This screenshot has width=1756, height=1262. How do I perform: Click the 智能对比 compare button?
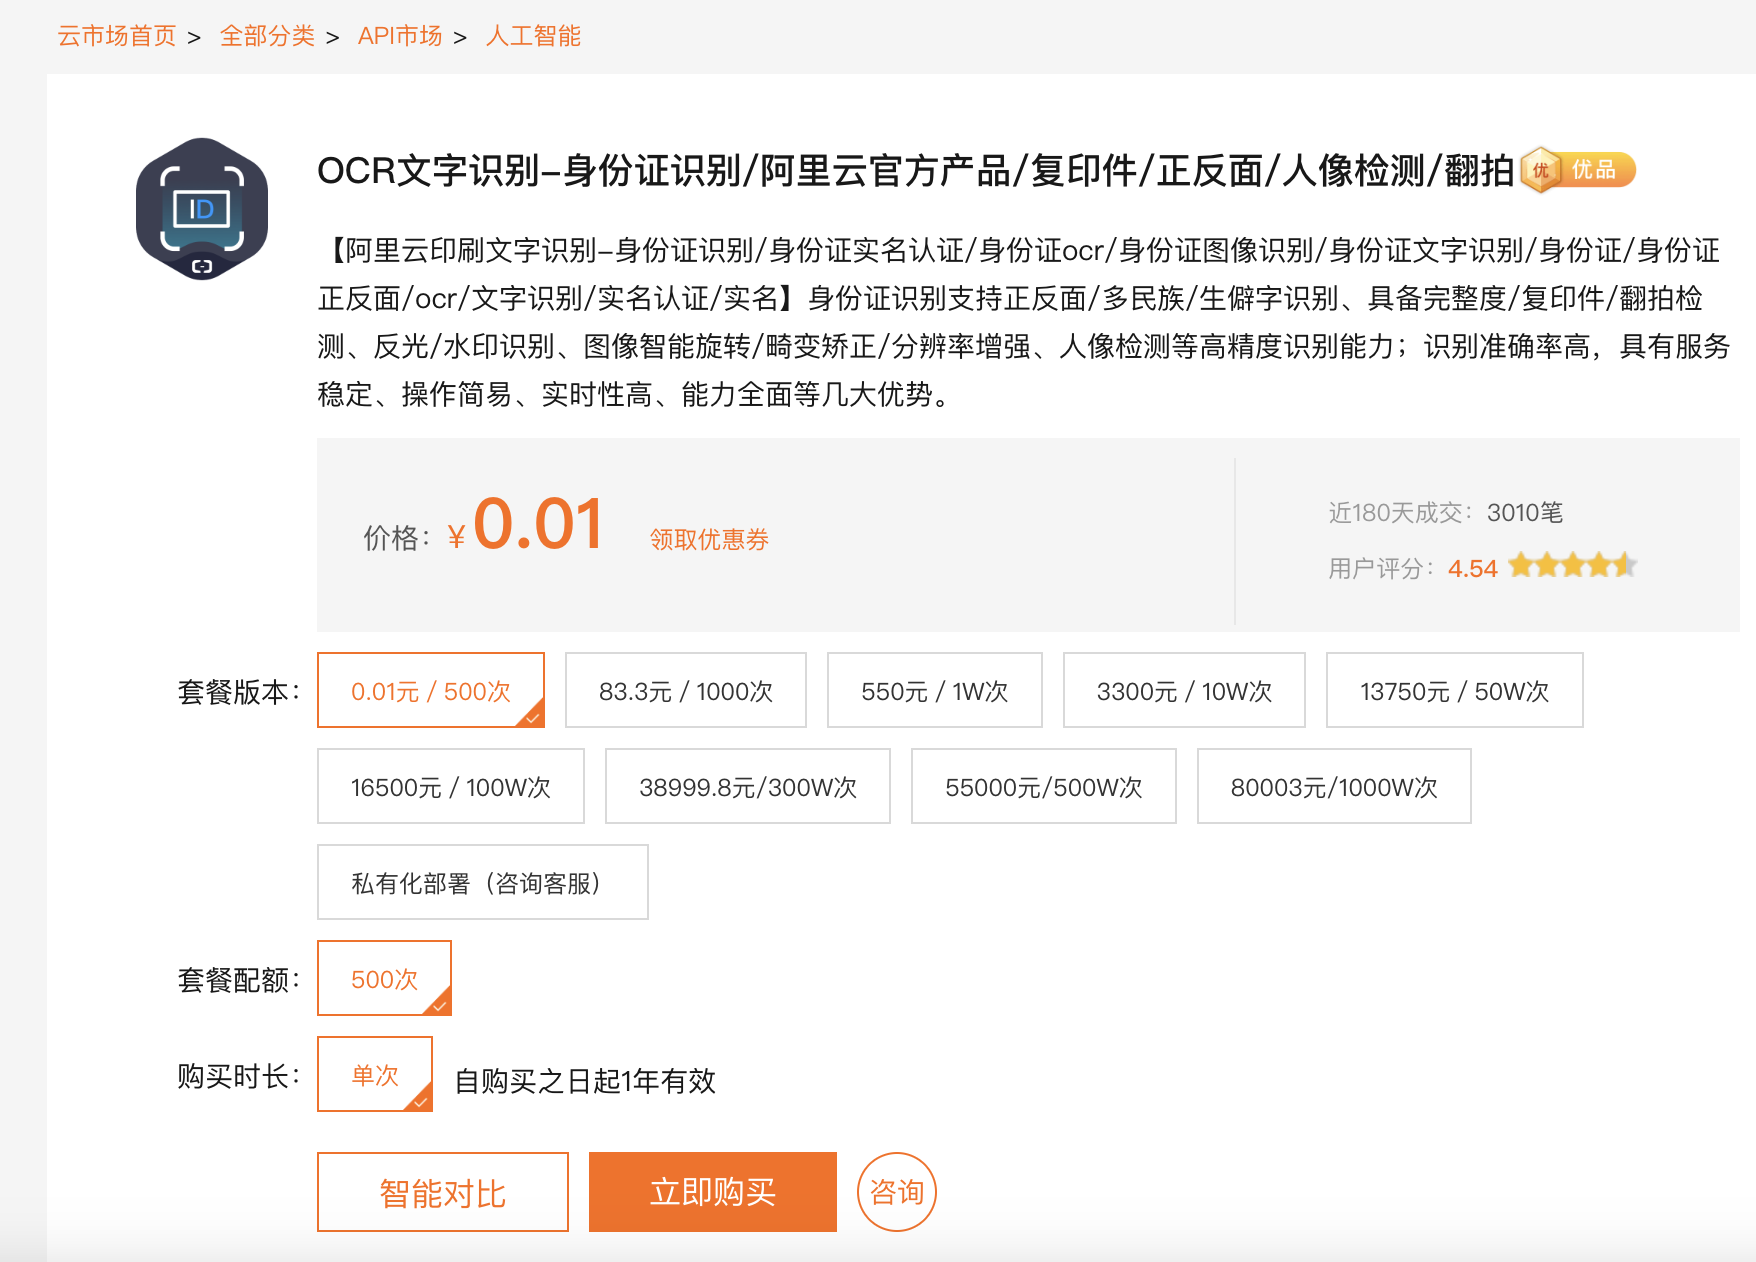(x=443, y=1192)
